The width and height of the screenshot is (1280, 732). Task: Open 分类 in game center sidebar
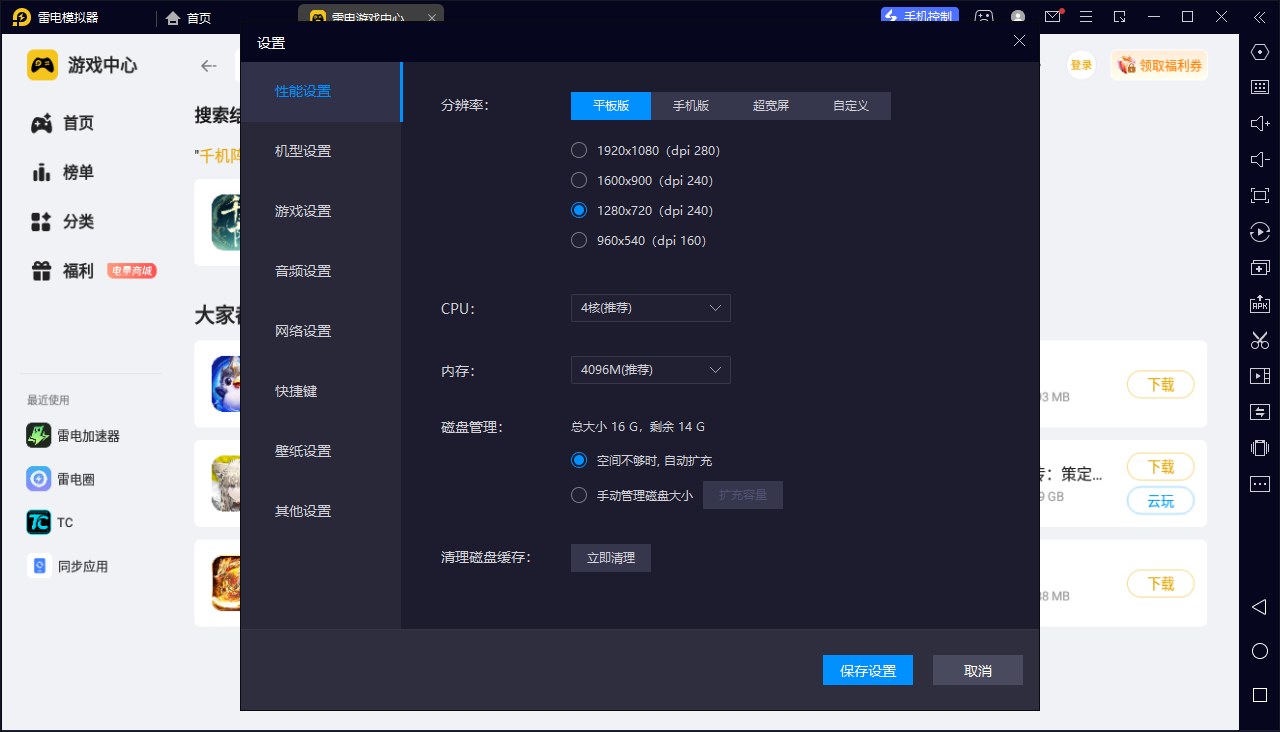[62, 221]
